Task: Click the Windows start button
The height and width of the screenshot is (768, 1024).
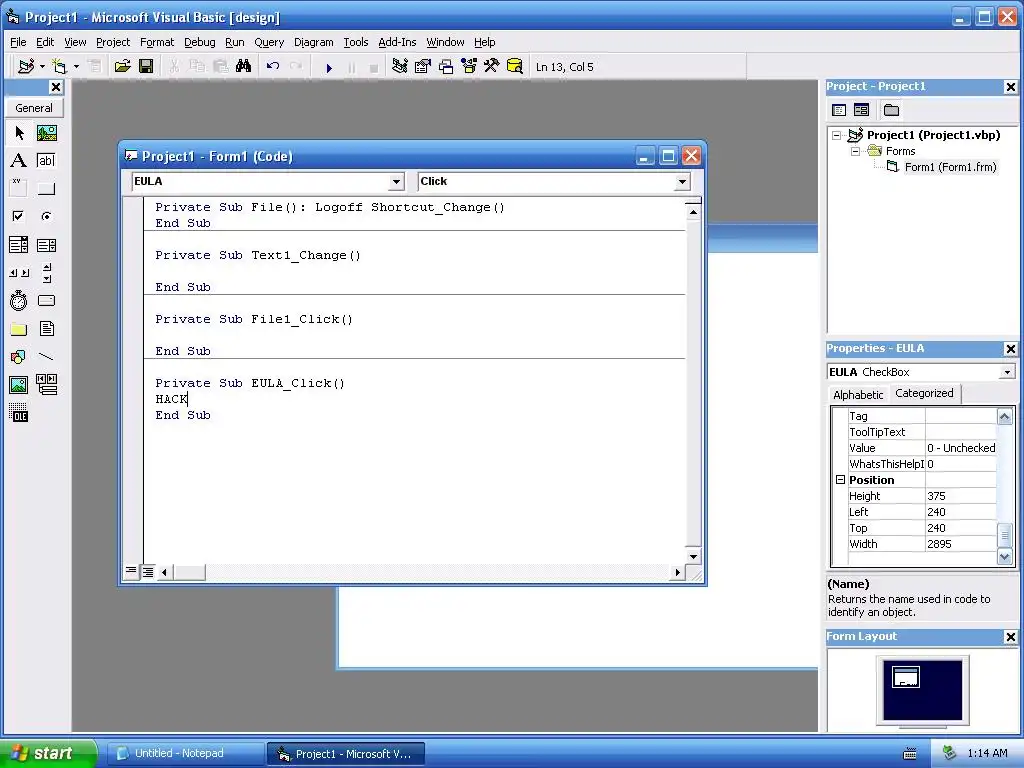Action: tap(48, 753)
